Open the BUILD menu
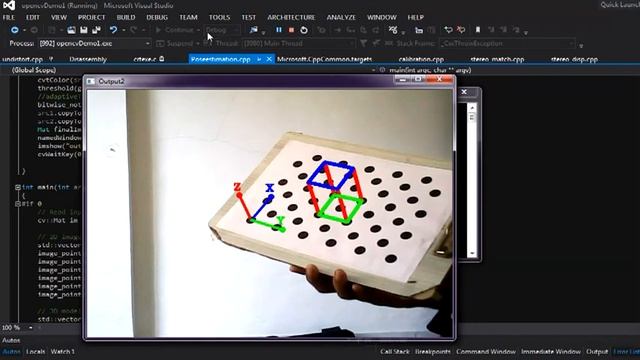The image size is (640, 360). pos(126,18)
